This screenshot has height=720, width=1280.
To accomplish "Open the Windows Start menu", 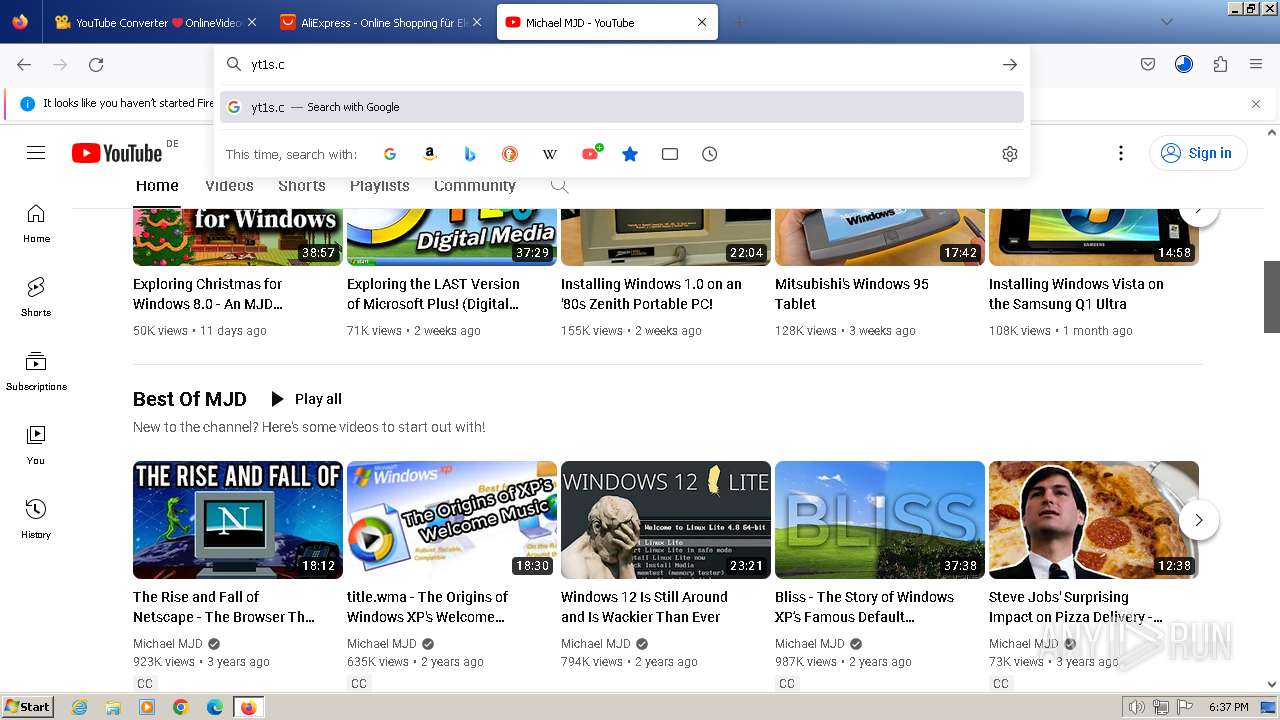I will tap(28, 707).
